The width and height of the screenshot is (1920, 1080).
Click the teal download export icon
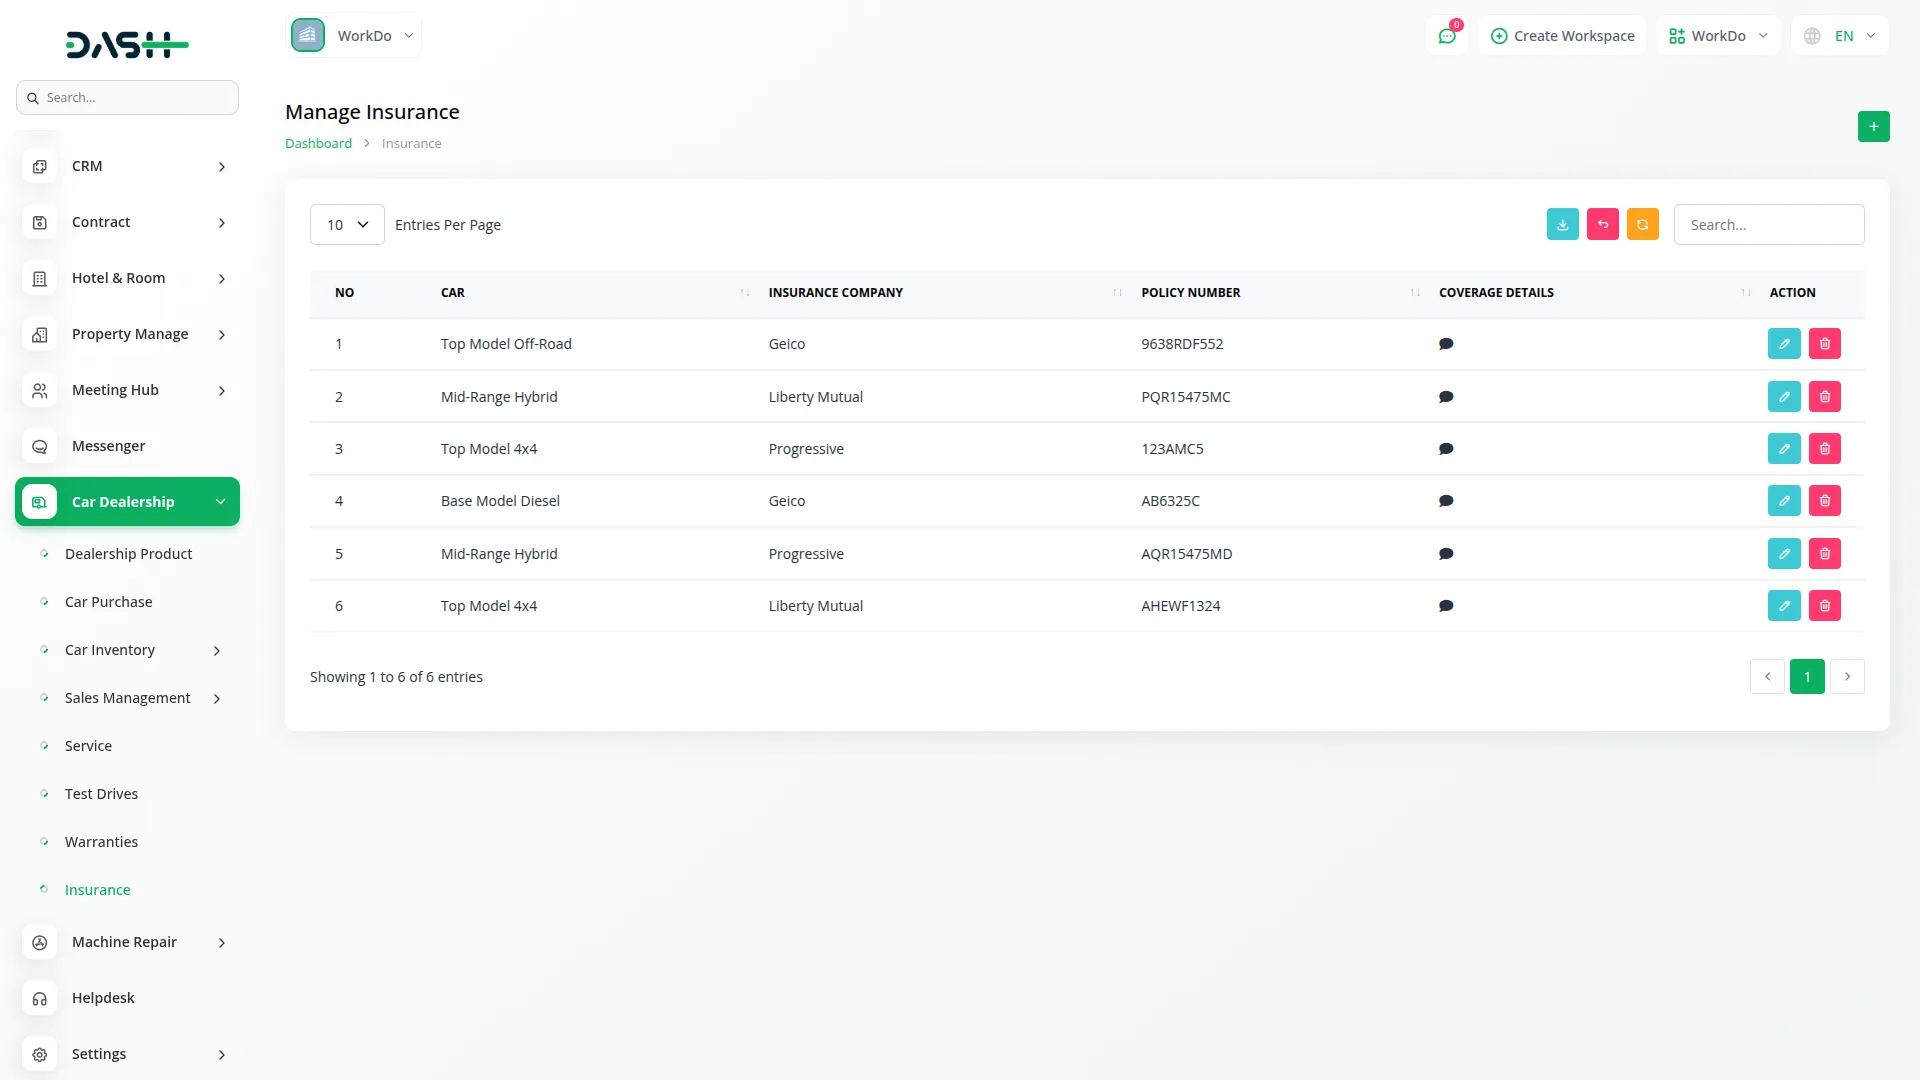tap(1562, 224)
